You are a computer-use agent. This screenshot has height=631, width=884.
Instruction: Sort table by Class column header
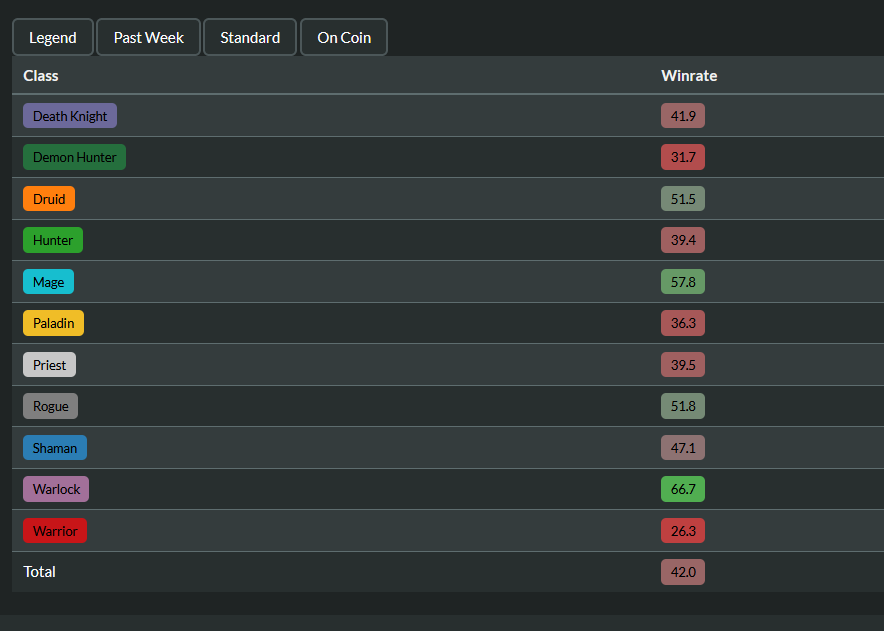tap(41, 76)
